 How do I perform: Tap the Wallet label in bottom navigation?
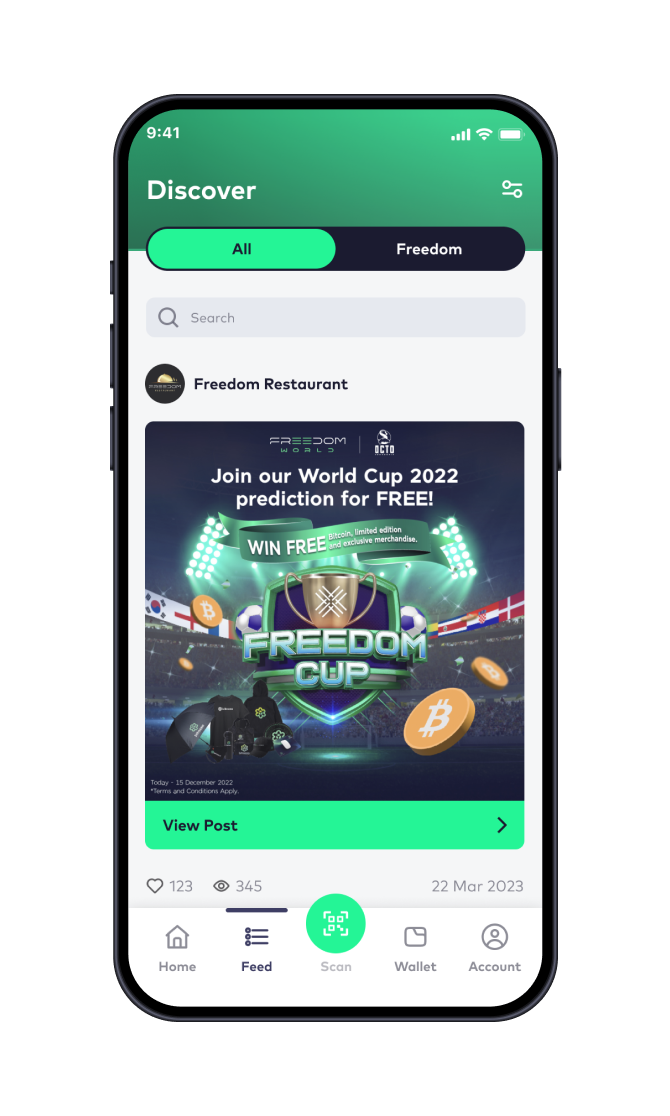click(x=415, y=967)
